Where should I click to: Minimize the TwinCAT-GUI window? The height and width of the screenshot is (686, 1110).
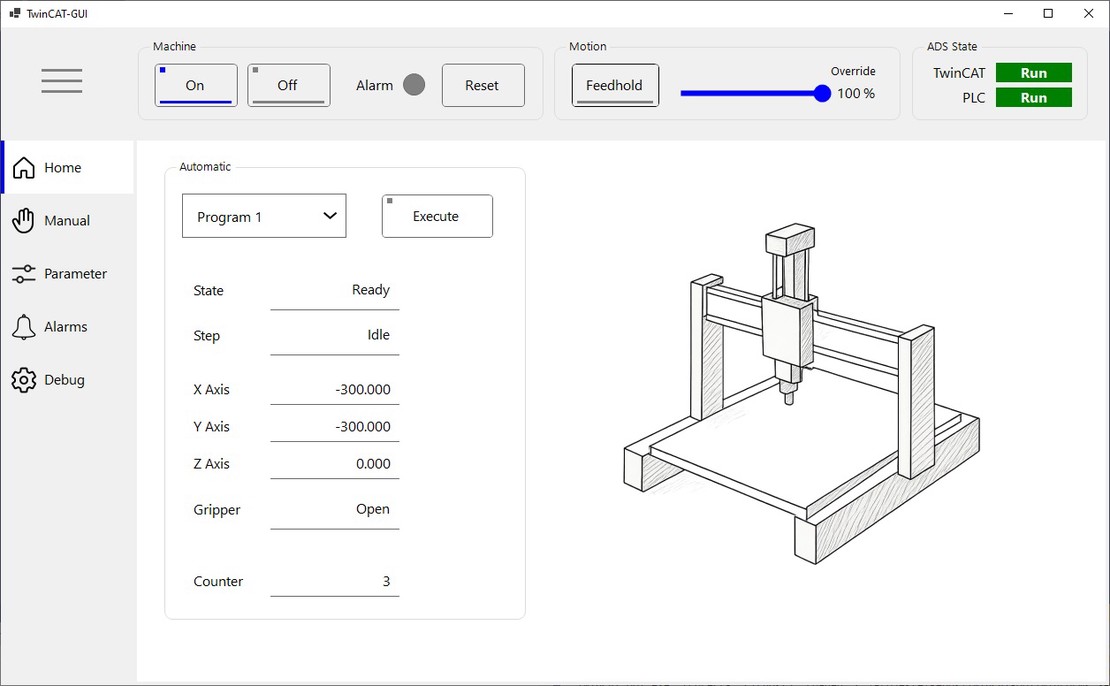(x=1009, y=13)
